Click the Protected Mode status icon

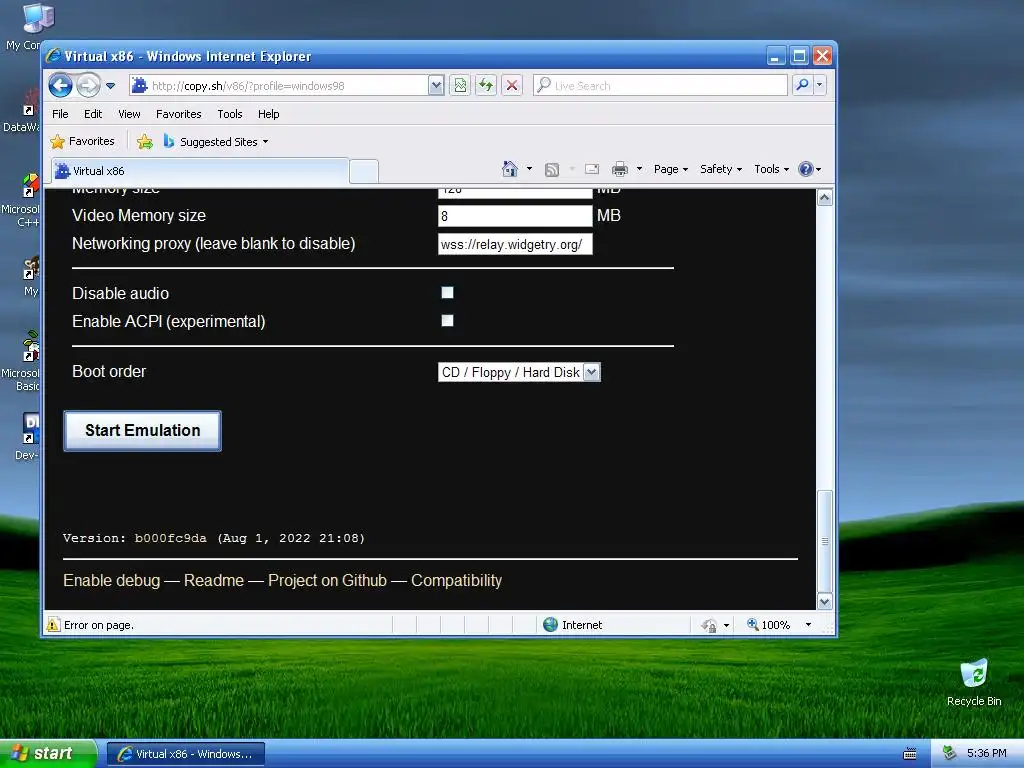tap(709, 626)
